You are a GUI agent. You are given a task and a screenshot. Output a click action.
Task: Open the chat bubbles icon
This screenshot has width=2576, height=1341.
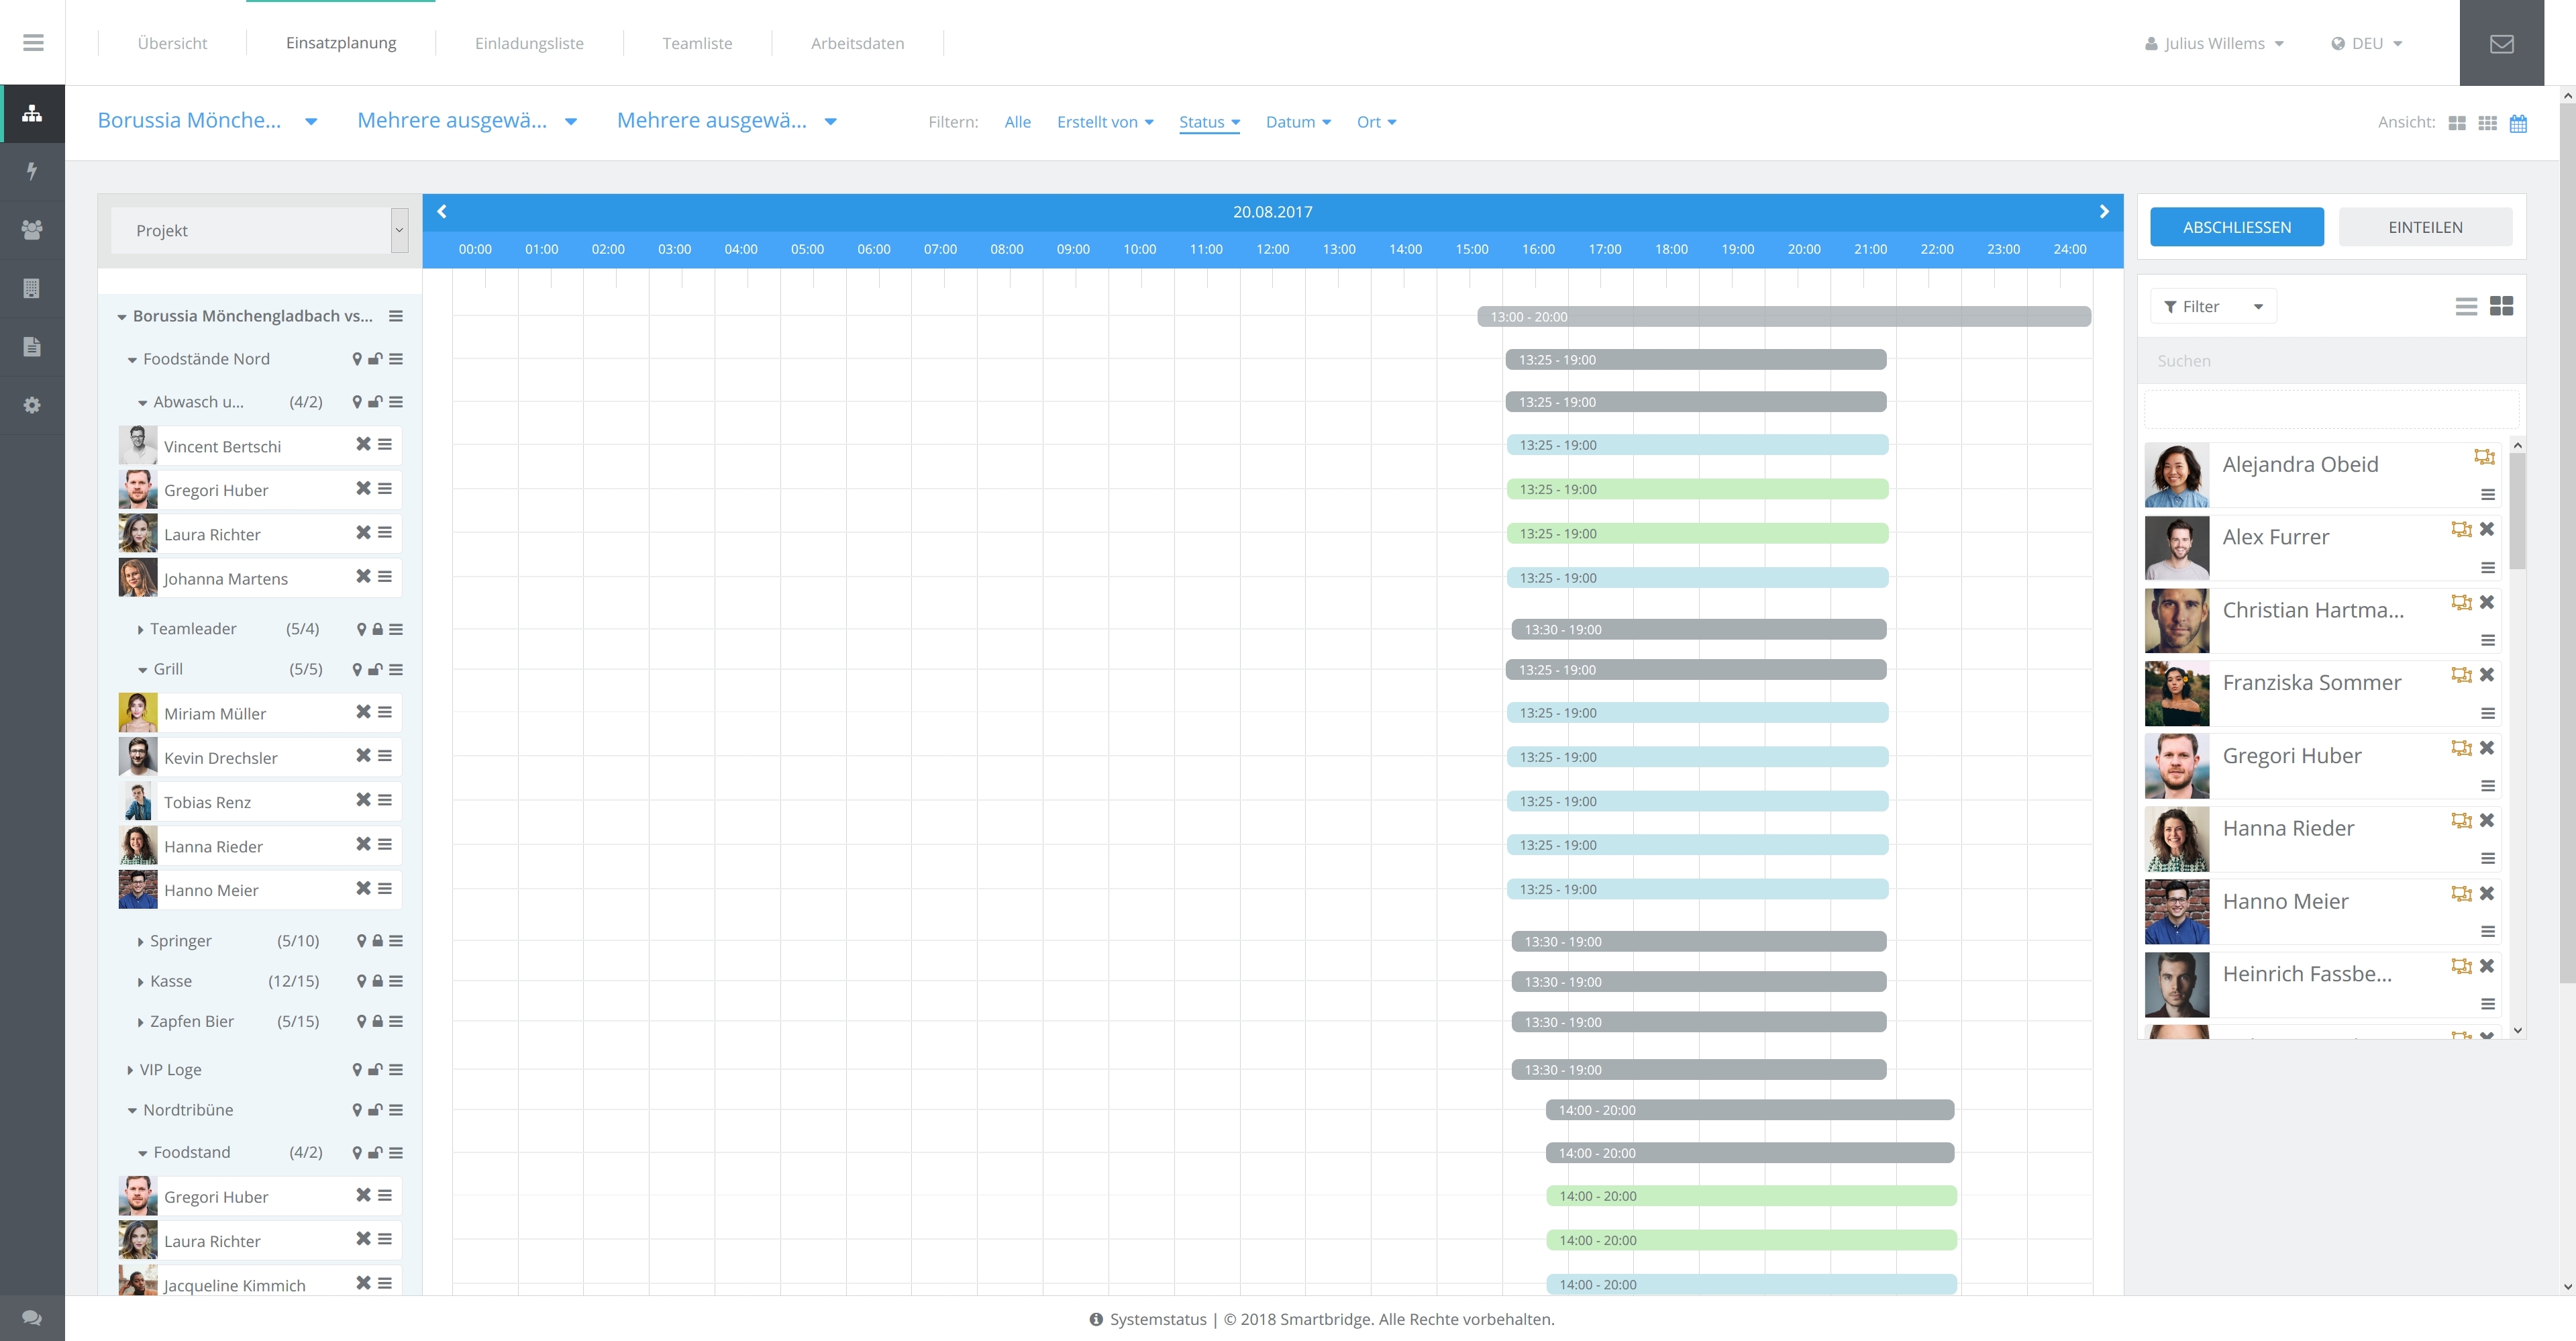[32, 1317]
